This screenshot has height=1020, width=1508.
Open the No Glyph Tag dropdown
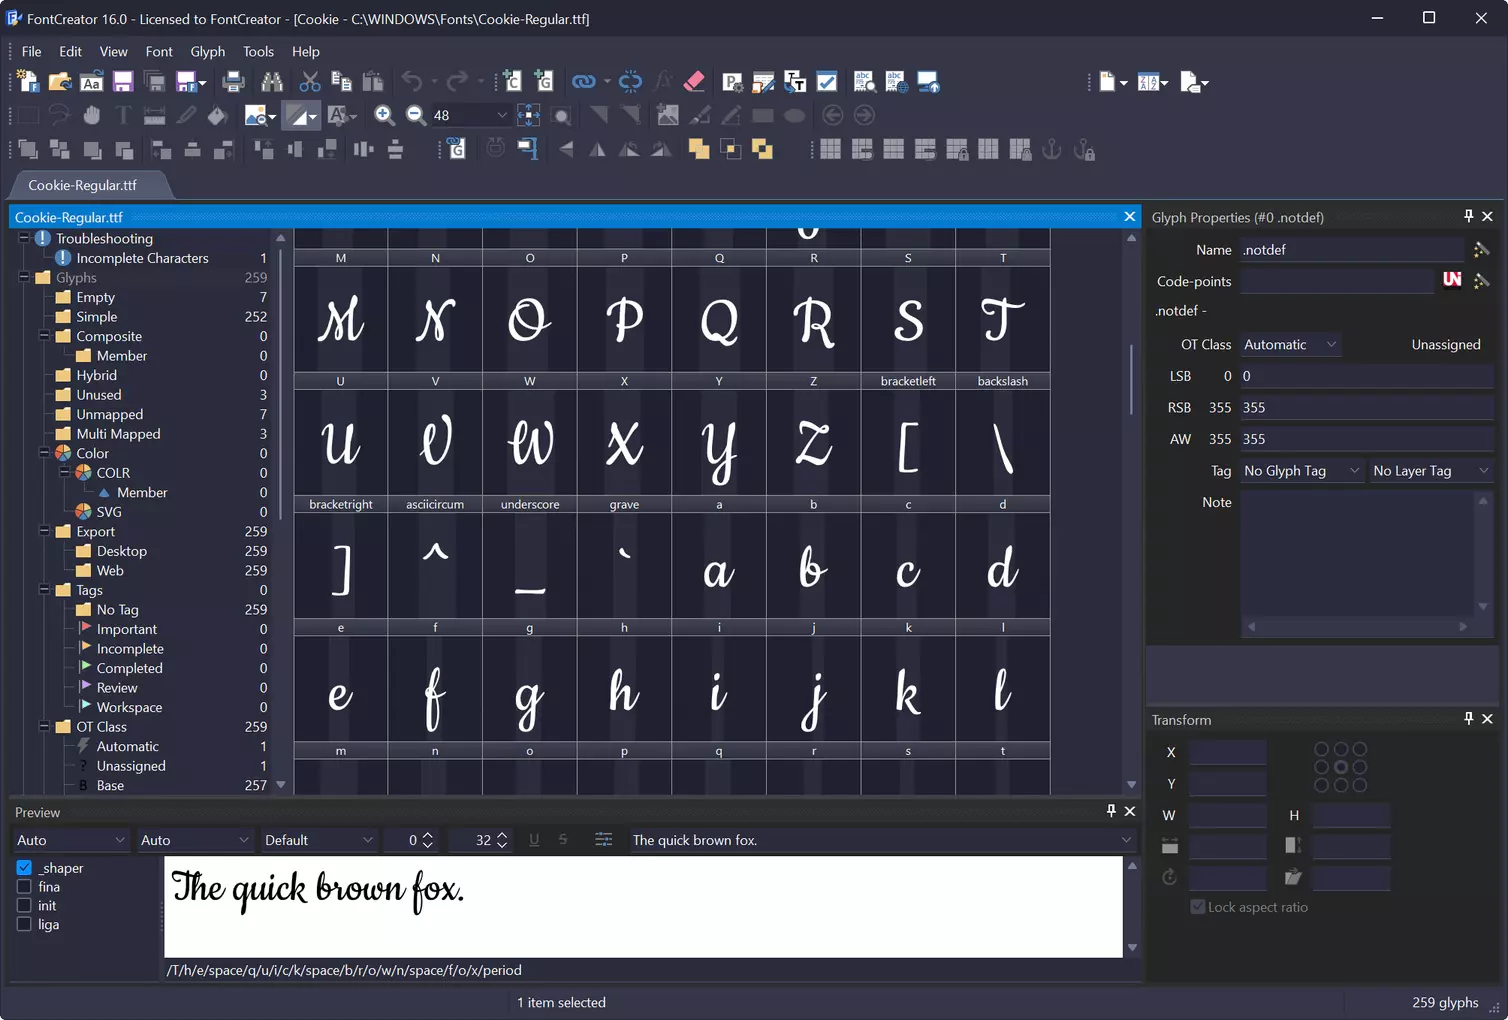pos(1302,470)
